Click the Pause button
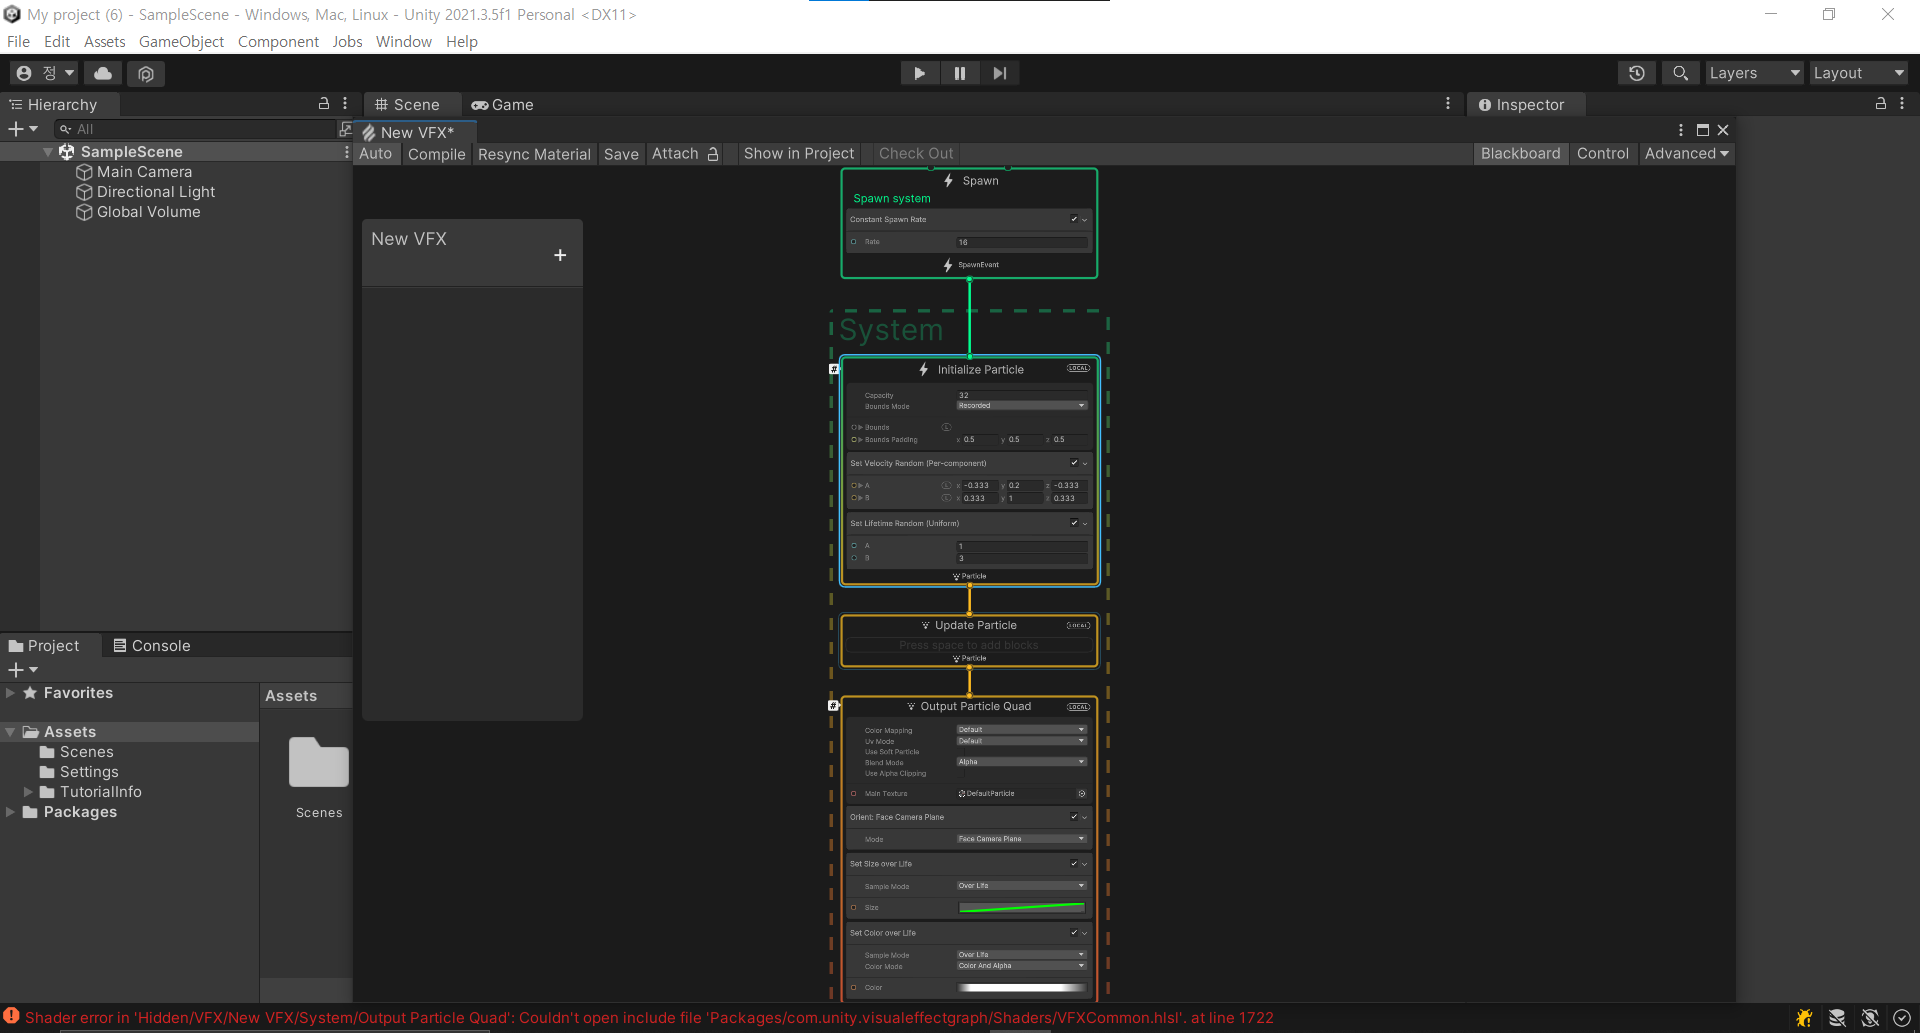Viewport: 1920px width, 1033px height. click(960, 73)
